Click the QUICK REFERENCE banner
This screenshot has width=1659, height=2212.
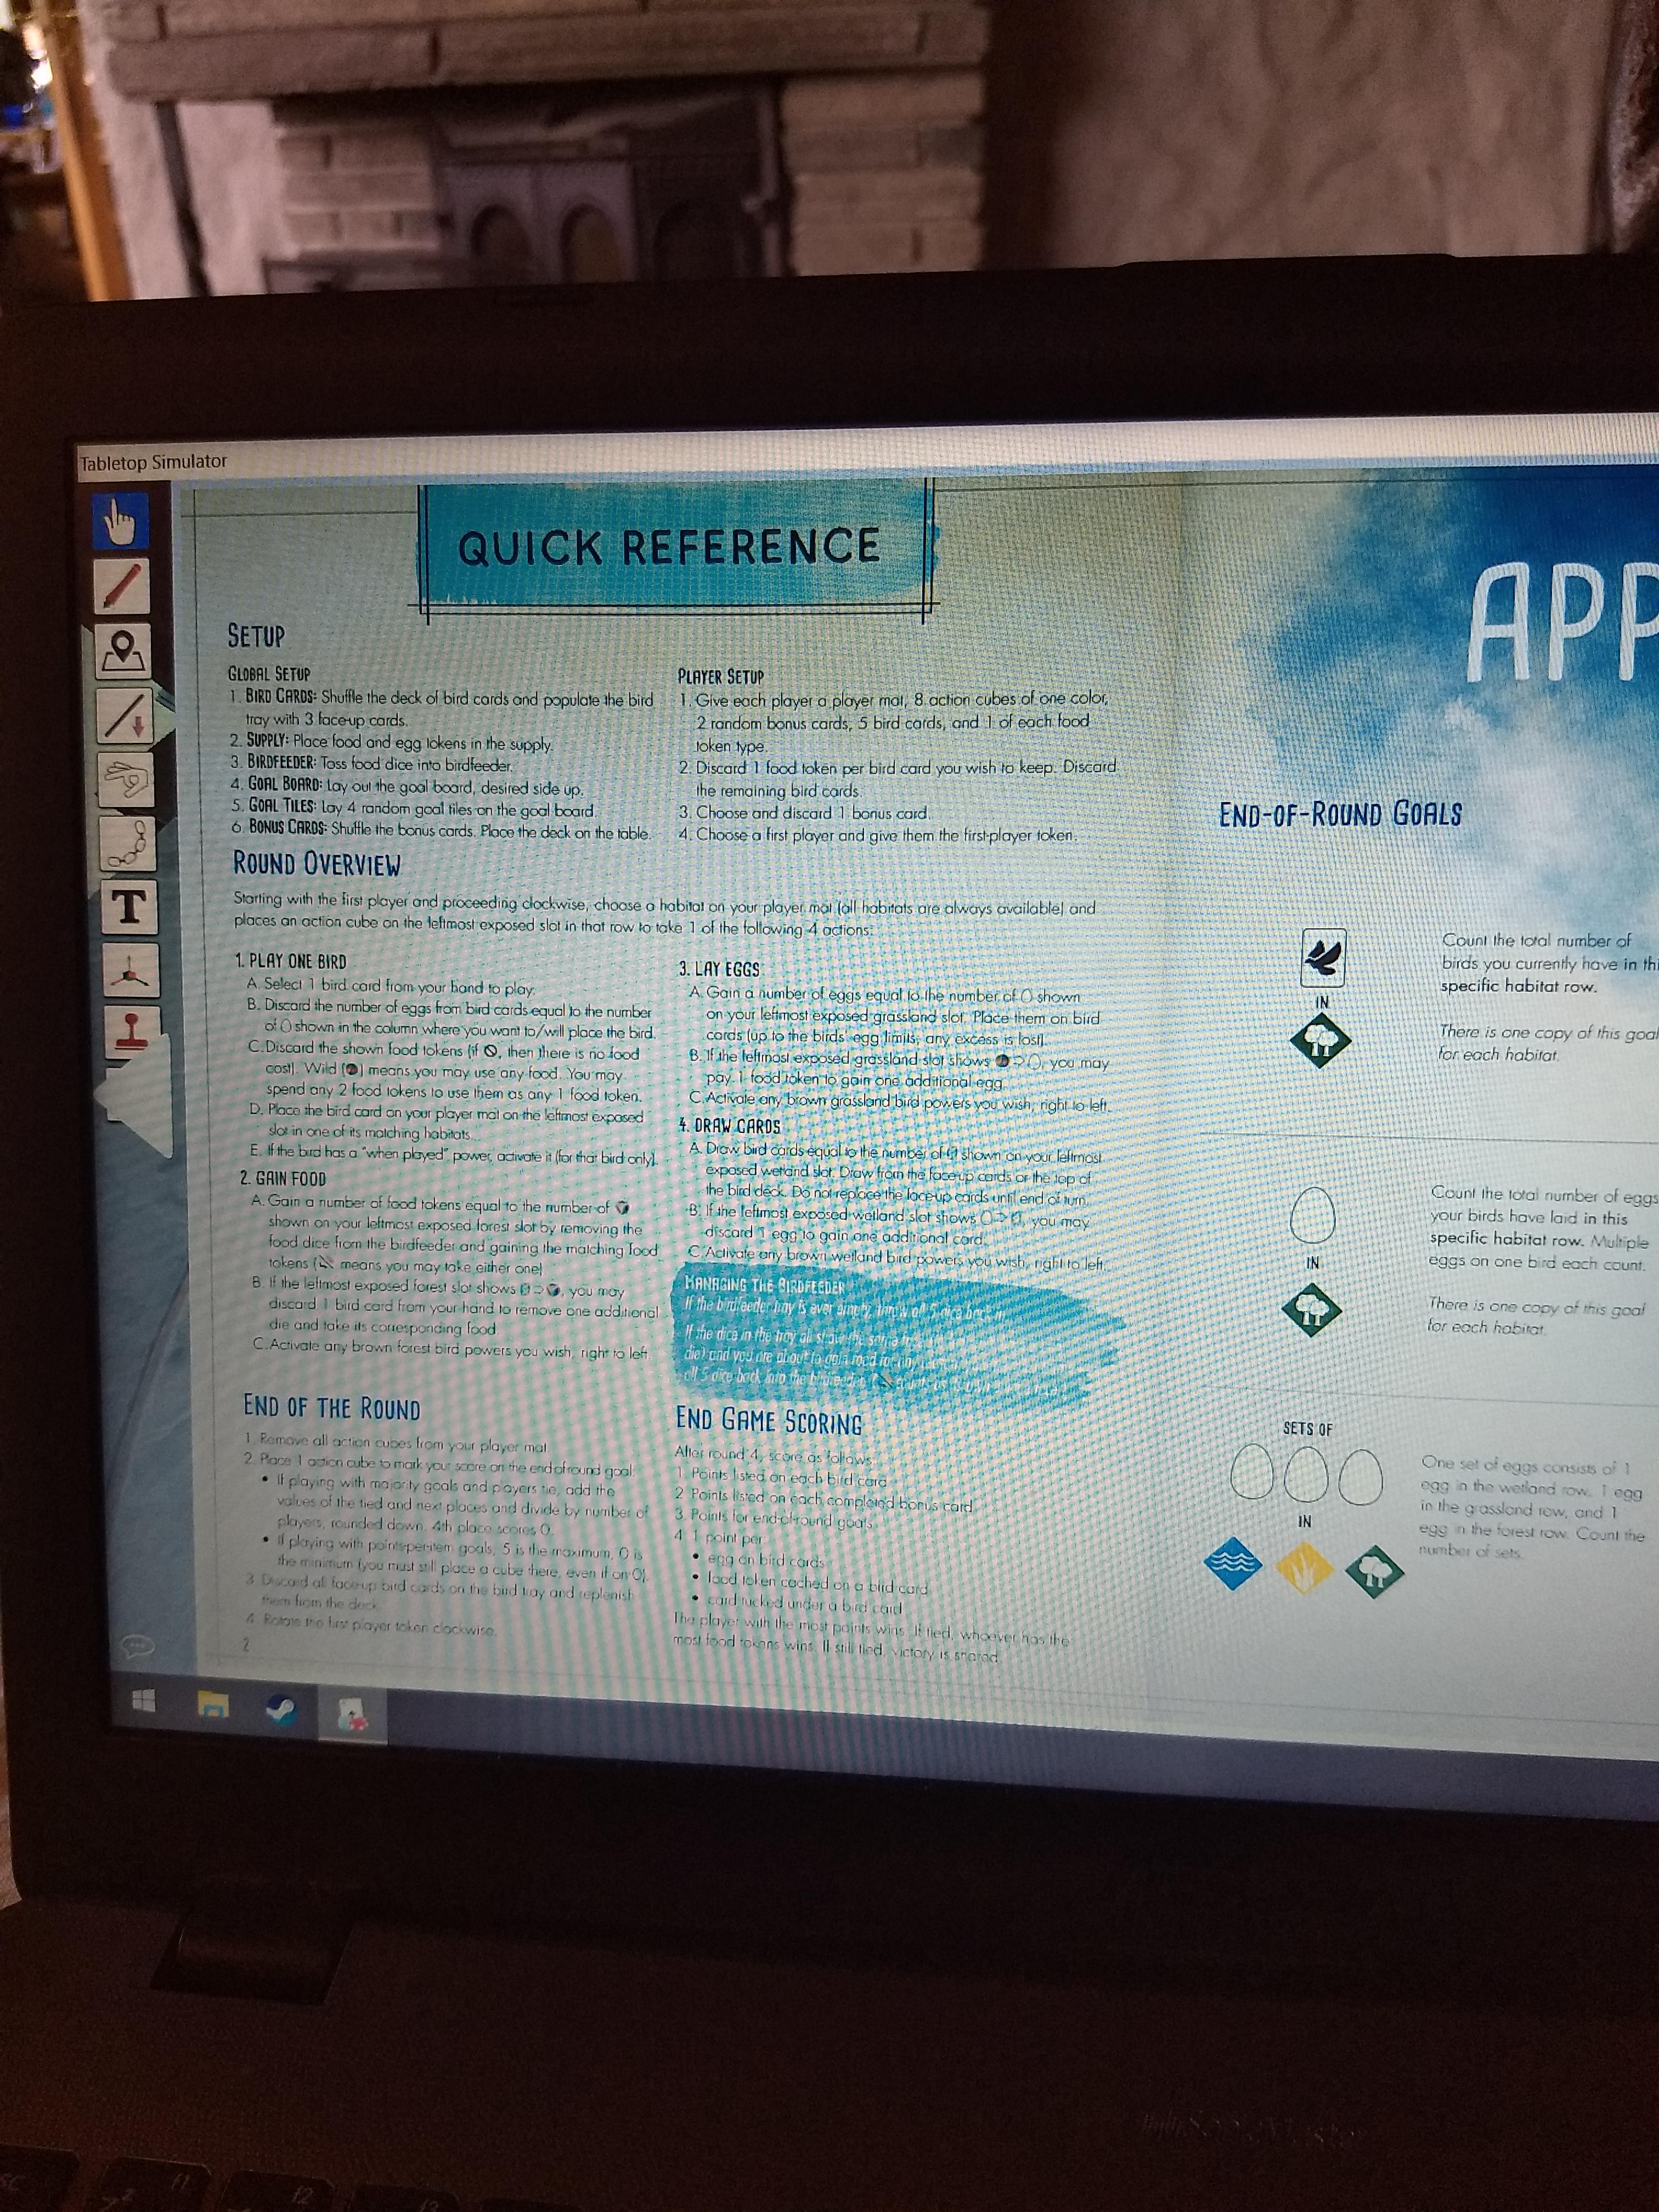click(670, 548)
